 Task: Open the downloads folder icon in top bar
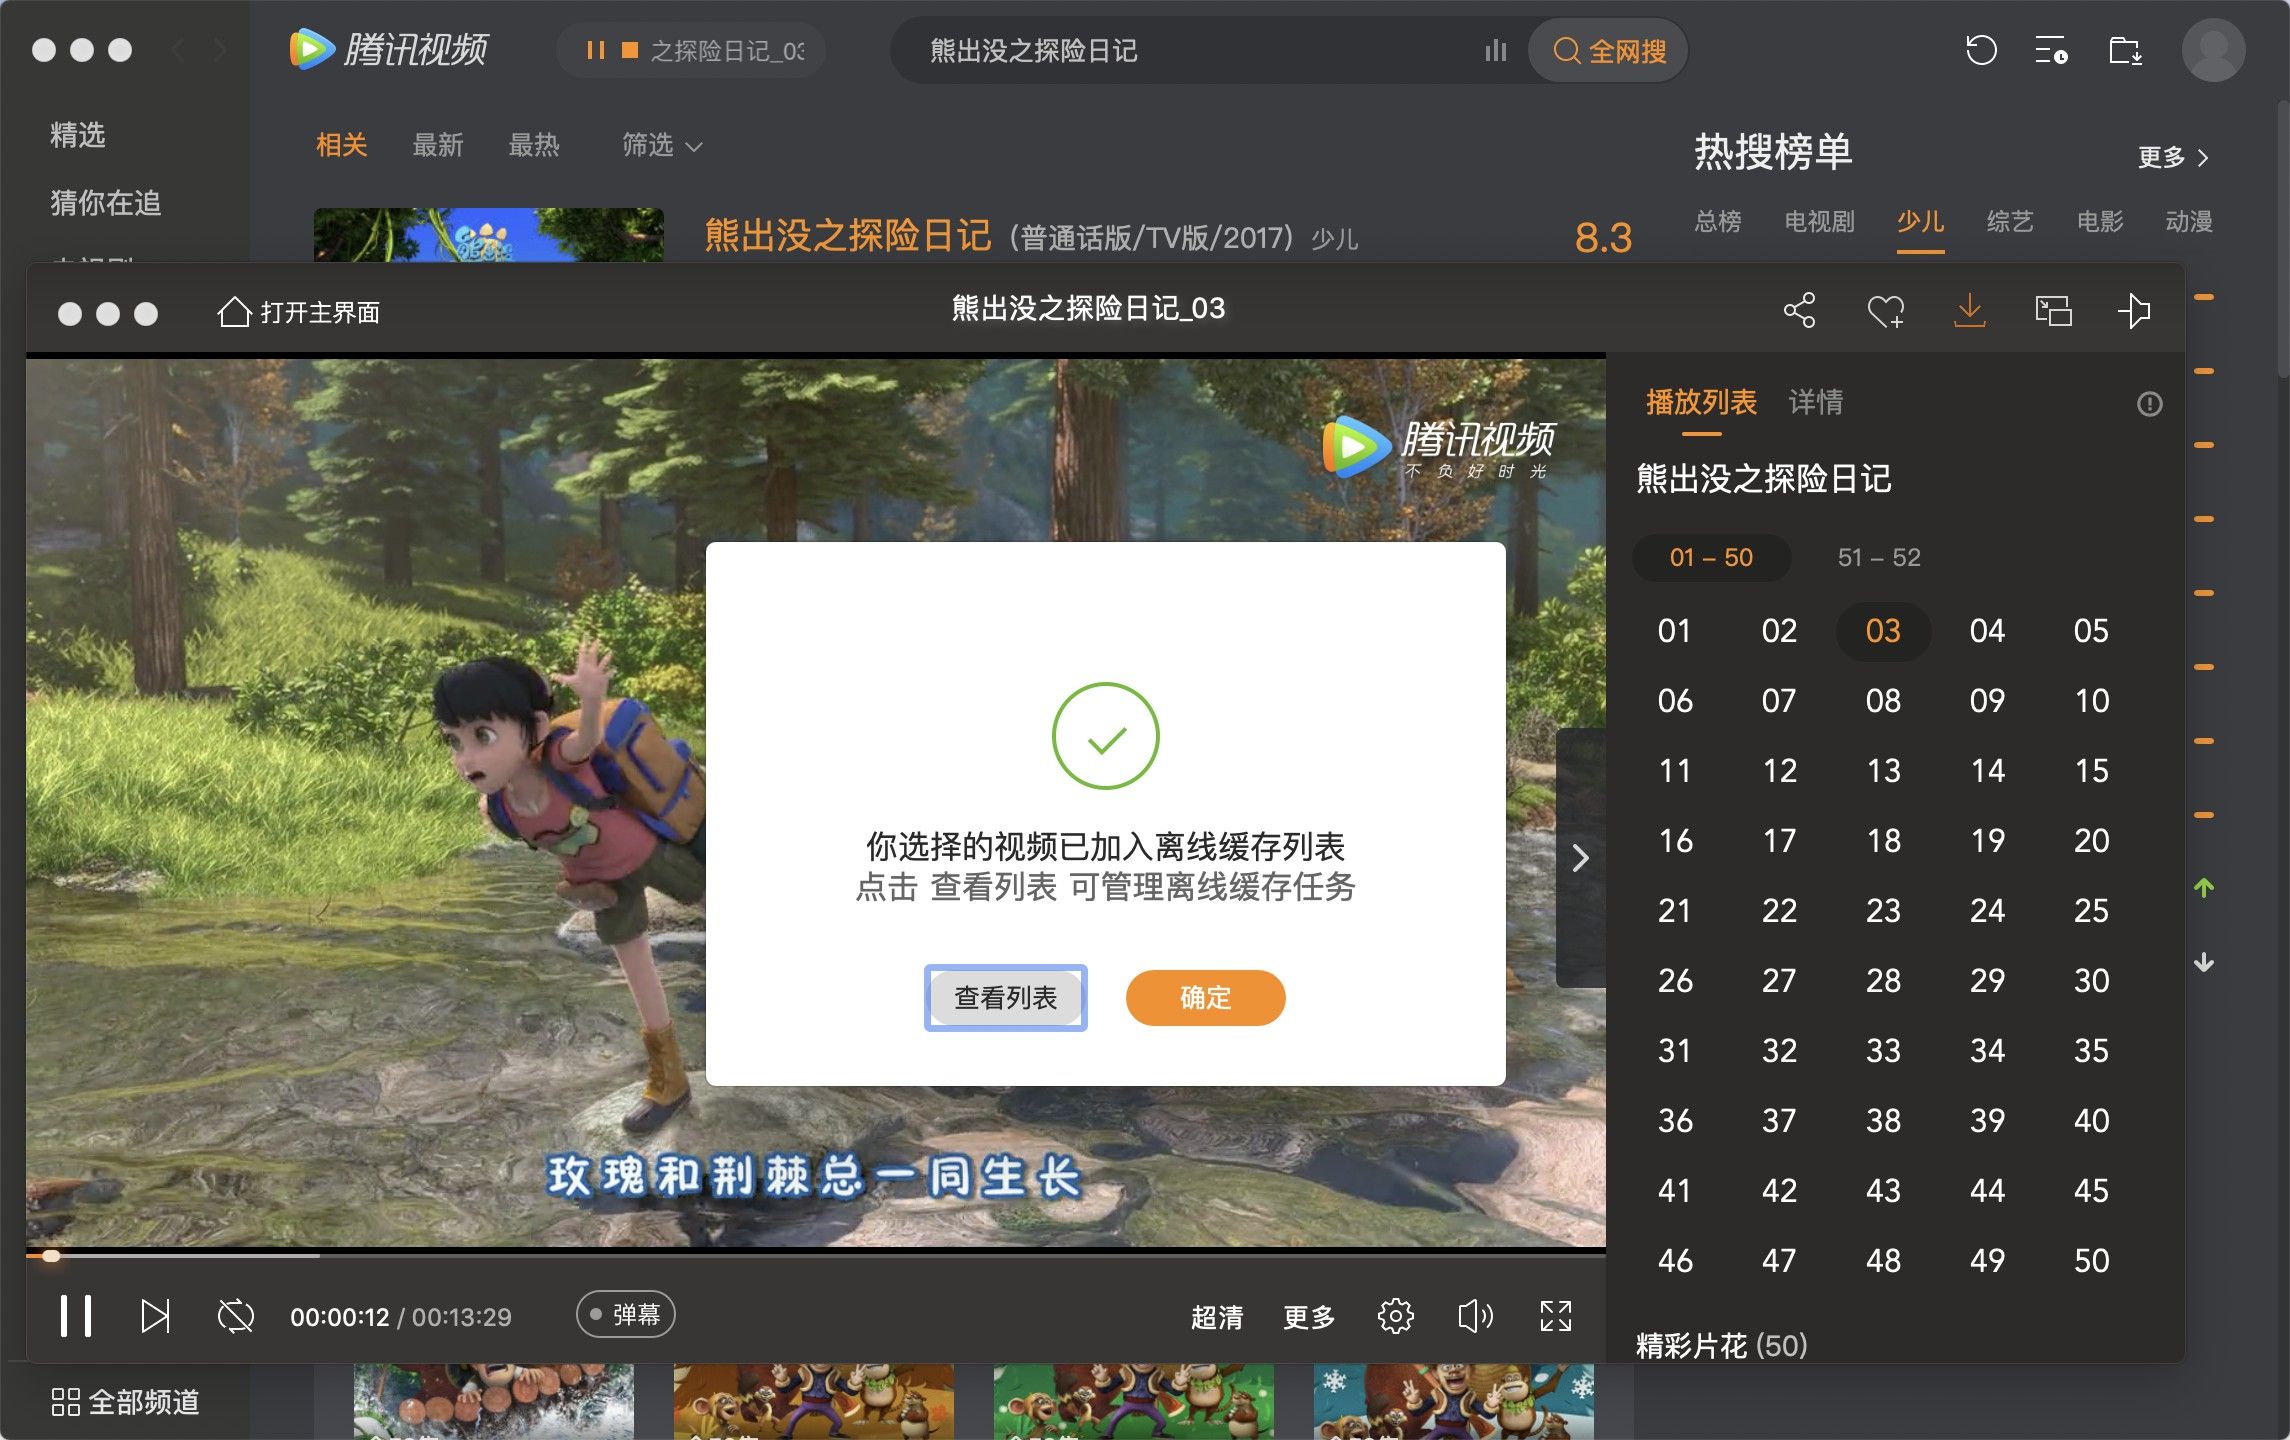click(x=2125, y=50)
